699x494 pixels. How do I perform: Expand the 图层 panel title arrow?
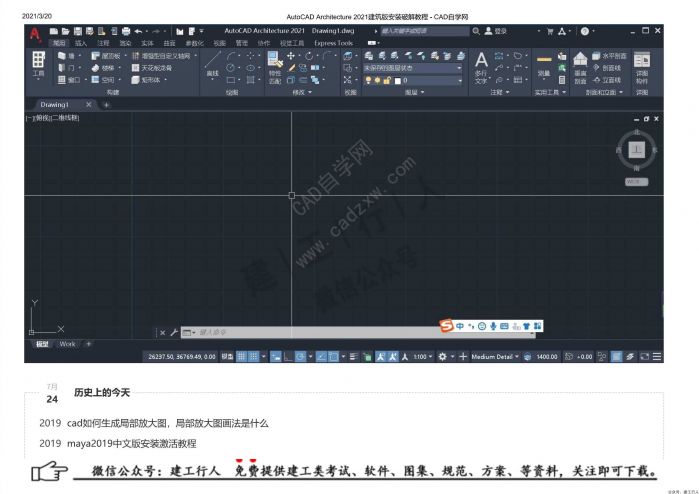click(x=423, y=92)
